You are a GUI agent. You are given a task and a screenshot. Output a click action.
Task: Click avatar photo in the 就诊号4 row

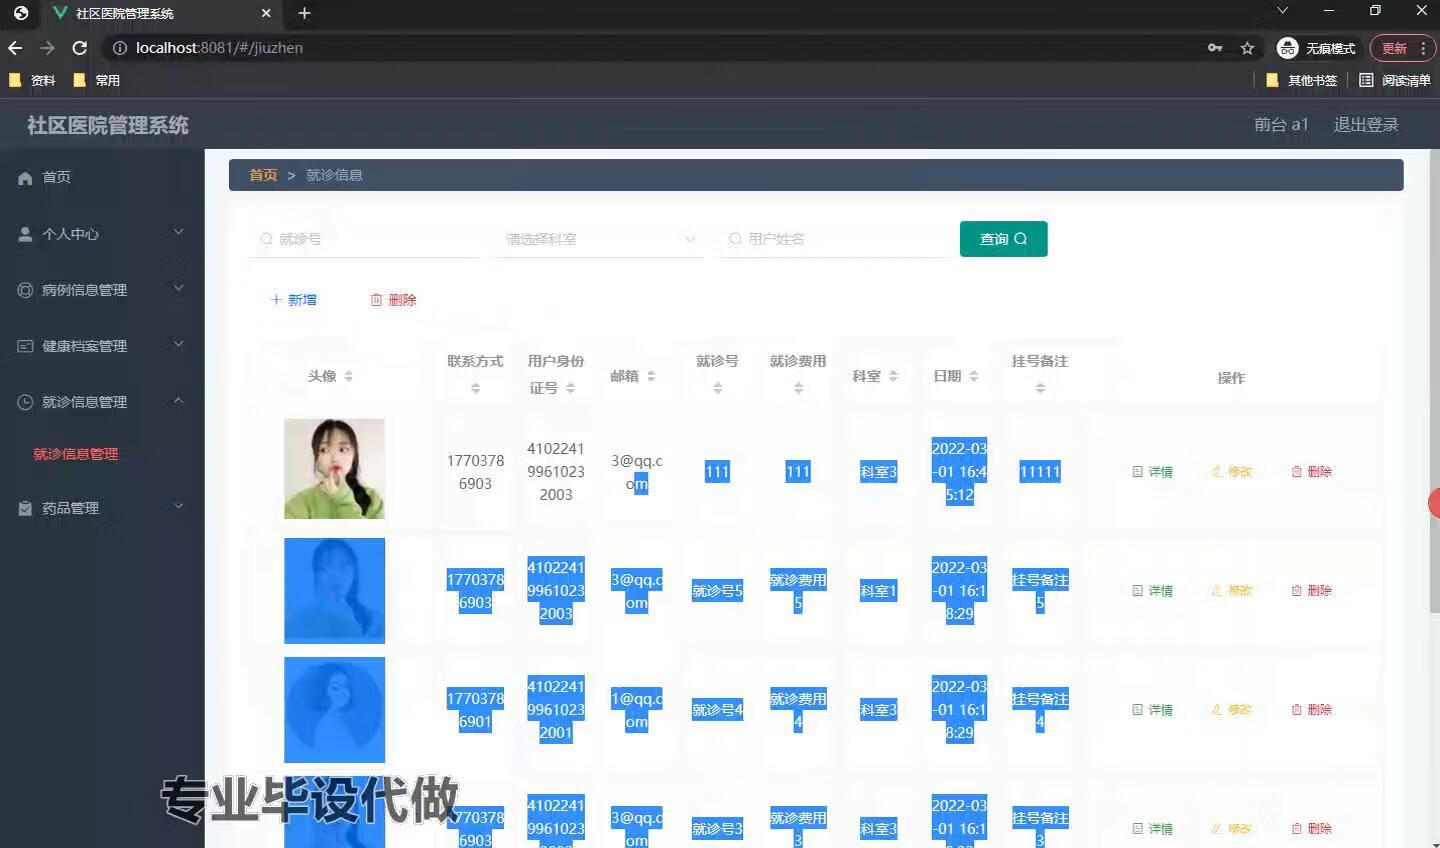(x=334, y=710)
